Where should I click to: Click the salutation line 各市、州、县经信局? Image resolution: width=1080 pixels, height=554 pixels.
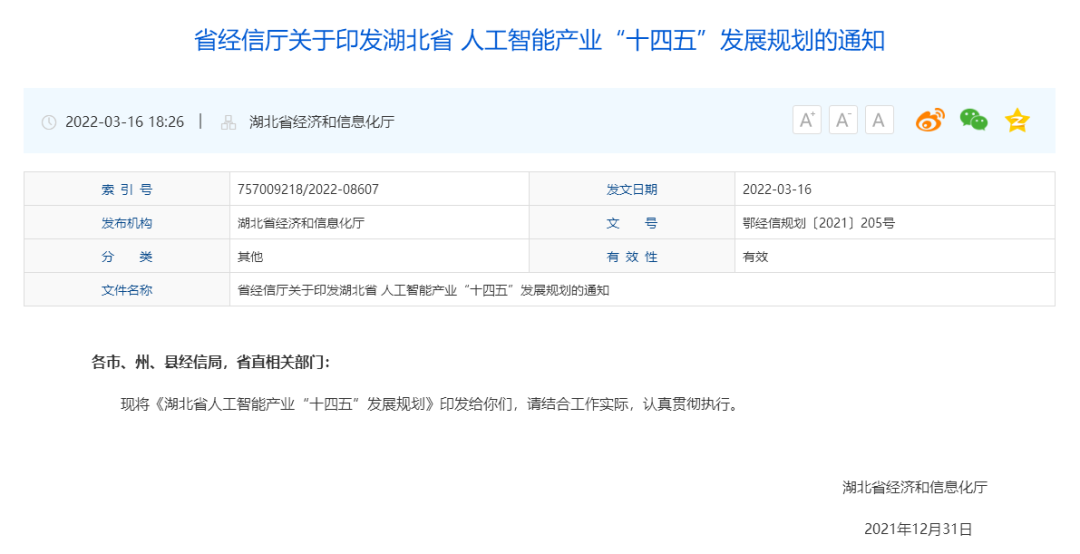210,361
